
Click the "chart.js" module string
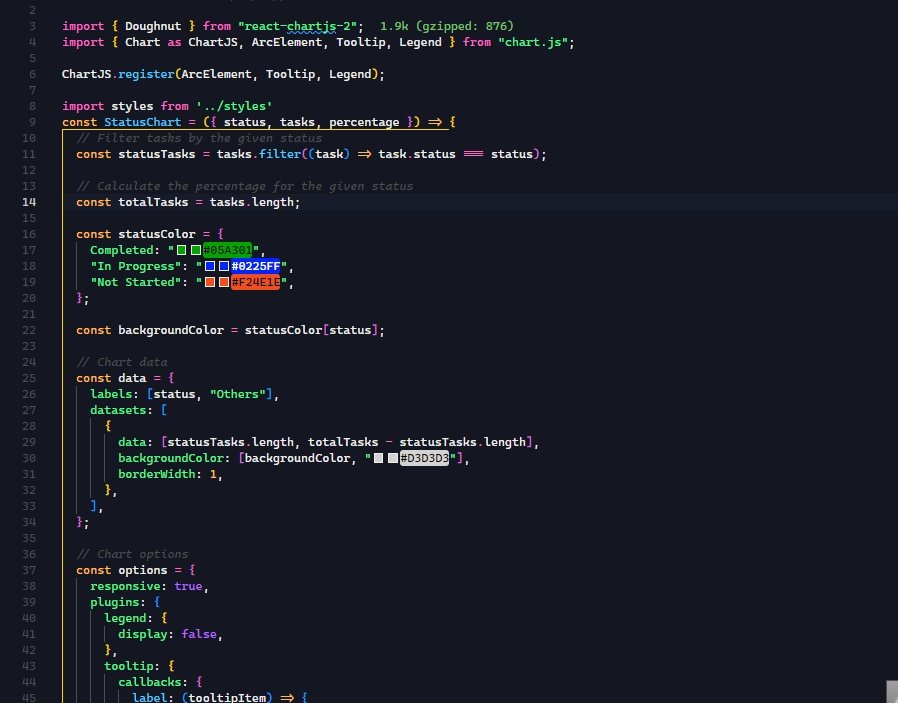coord(533,42)
